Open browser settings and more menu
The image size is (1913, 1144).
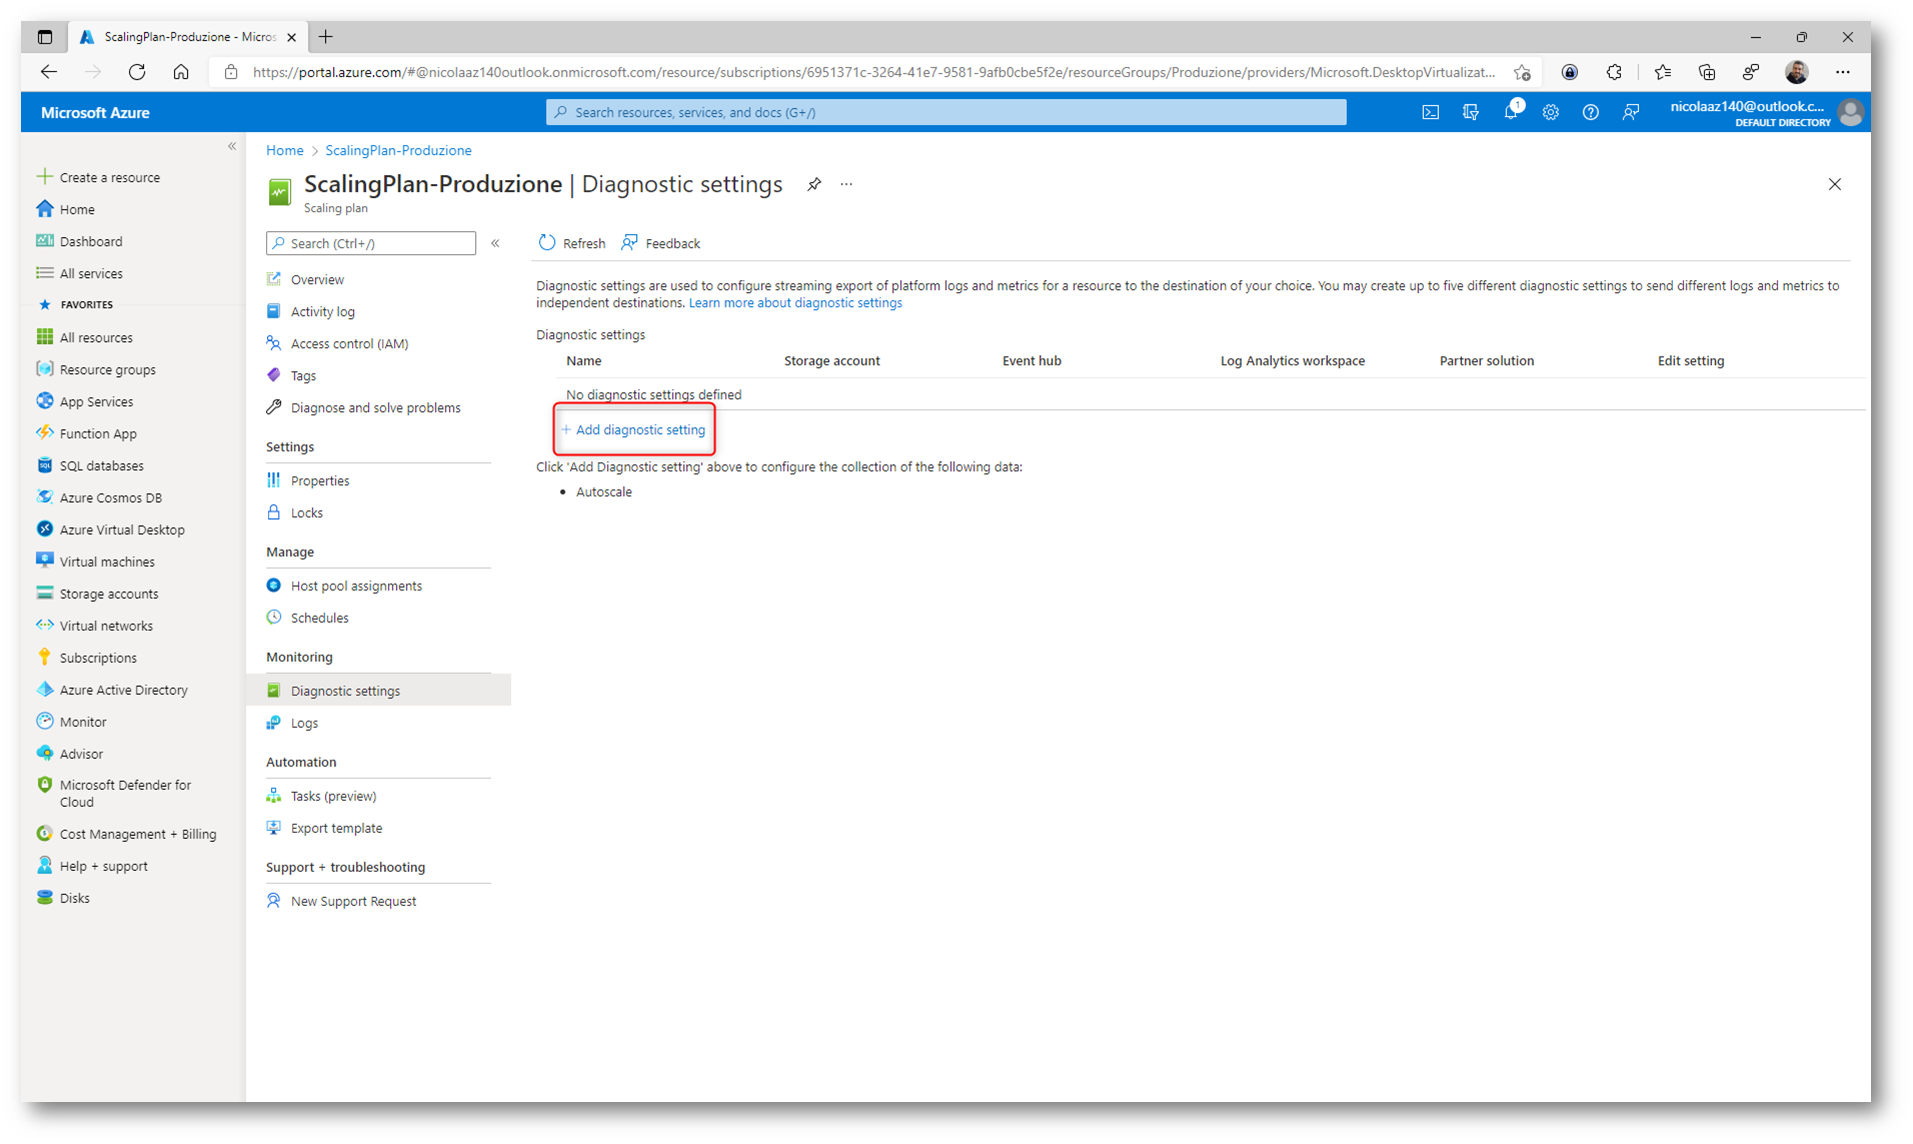pyautogui.click(x=1842, y=72)
